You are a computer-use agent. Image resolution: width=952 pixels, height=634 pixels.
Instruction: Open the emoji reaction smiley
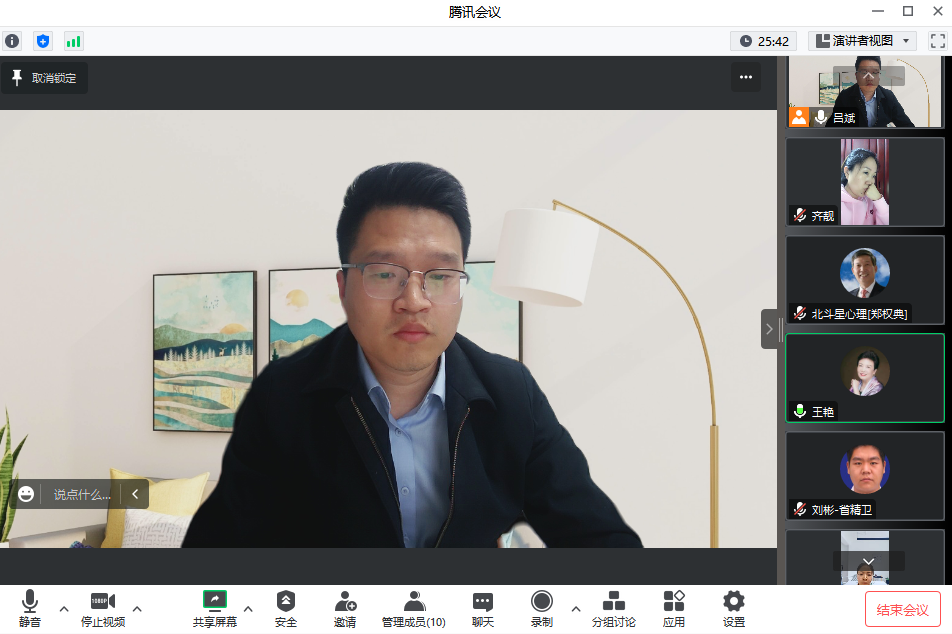(26, 494)
